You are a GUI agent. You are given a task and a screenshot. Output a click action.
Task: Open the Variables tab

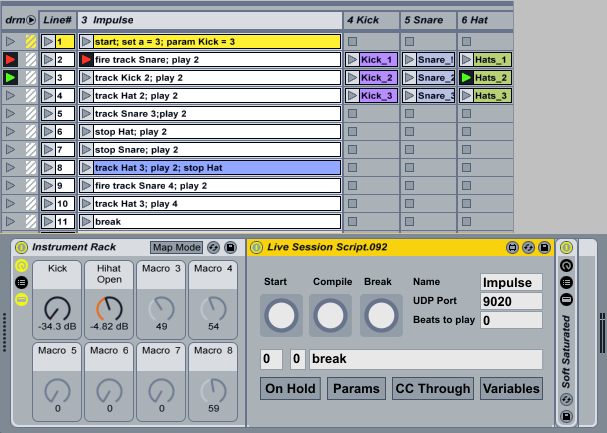pyautogui.click(x=511, y=388)
